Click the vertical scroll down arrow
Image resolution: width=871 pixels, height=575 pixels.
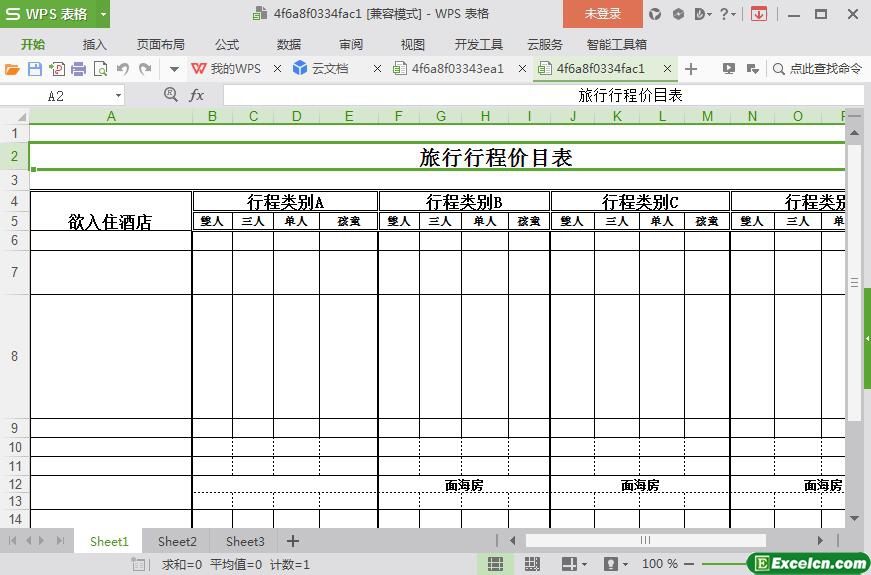click(854, 518)
